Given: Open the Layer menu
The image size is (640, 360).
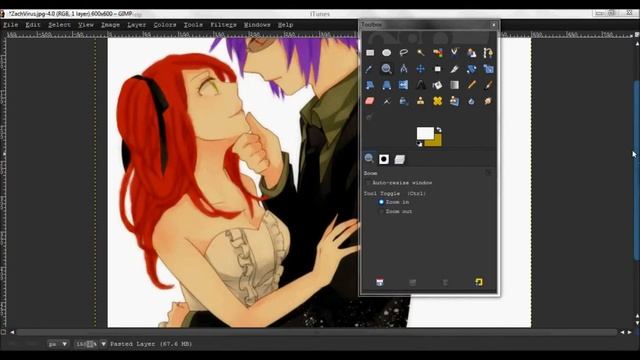Looking at the screenshot, I should click(136, 25).
